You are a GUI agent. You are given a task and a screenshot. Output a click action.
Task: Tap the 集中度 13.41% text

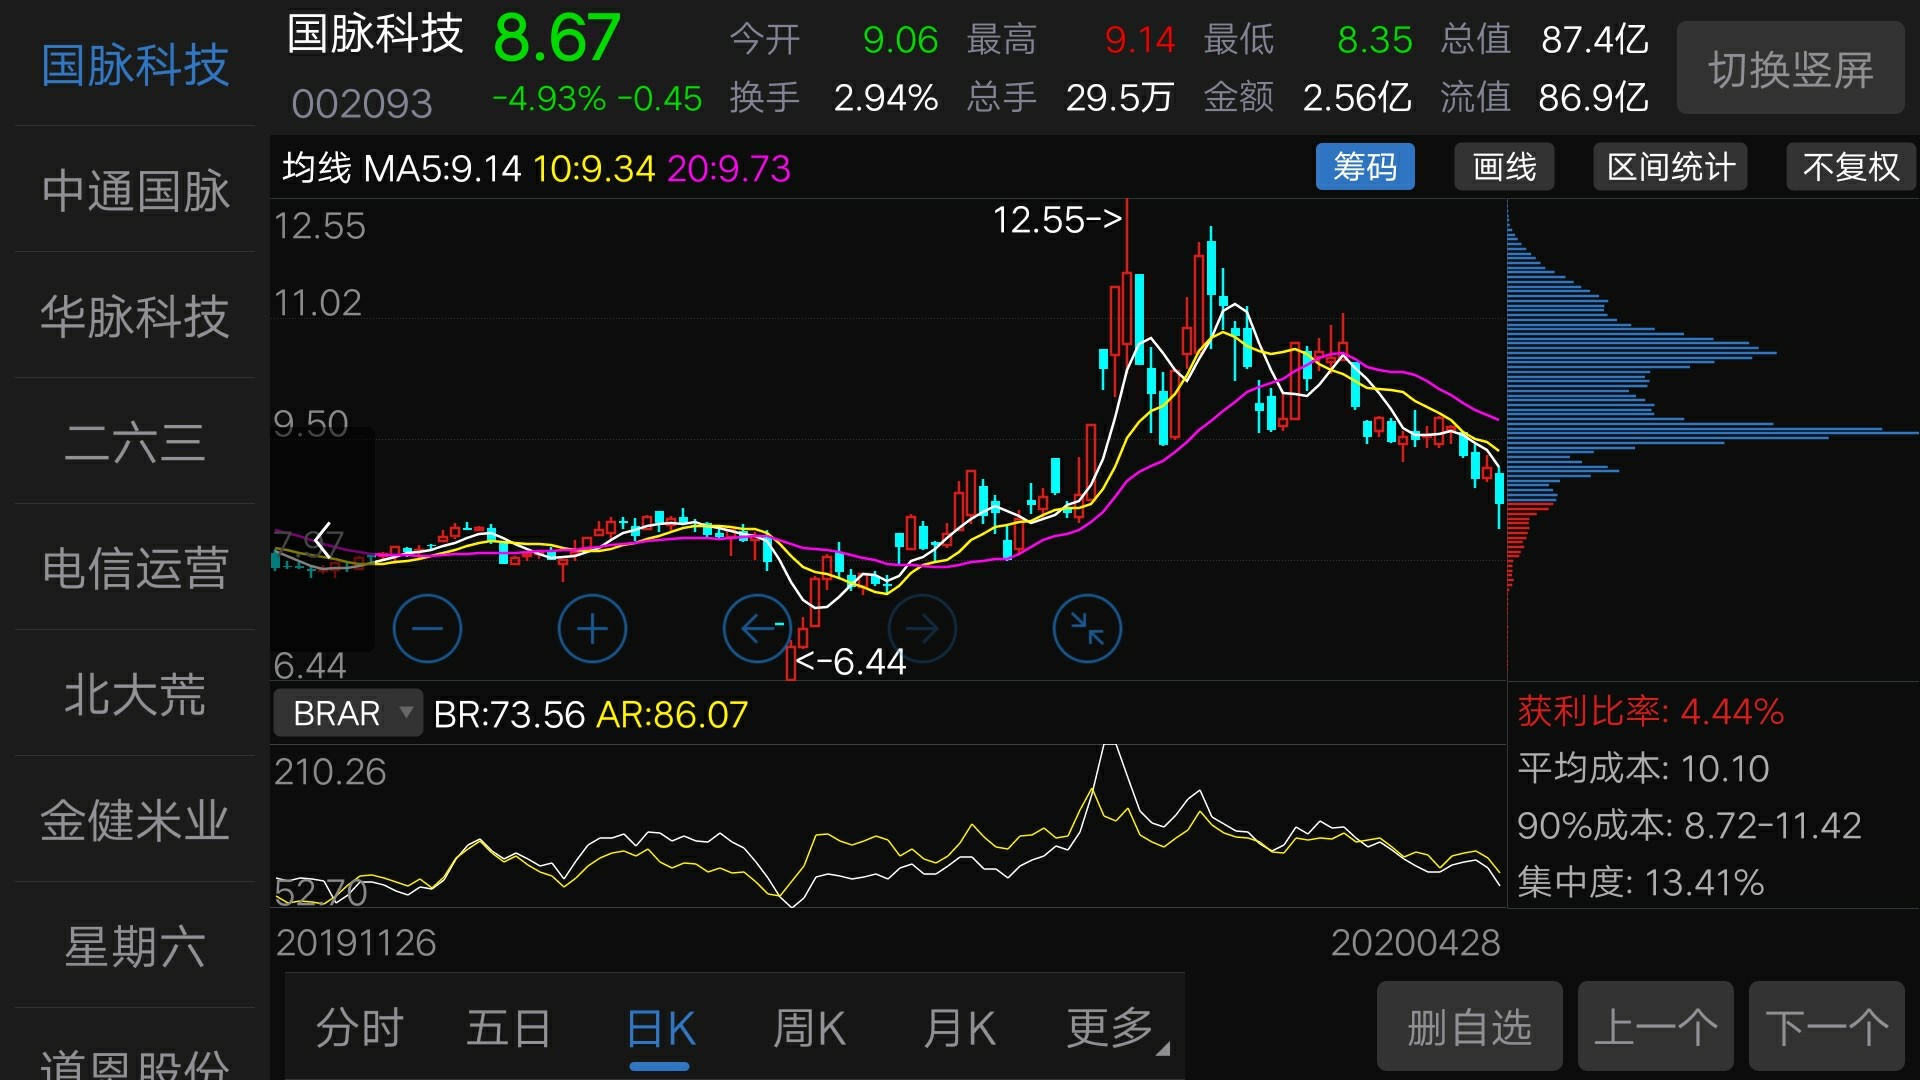tap(1640, 882)
